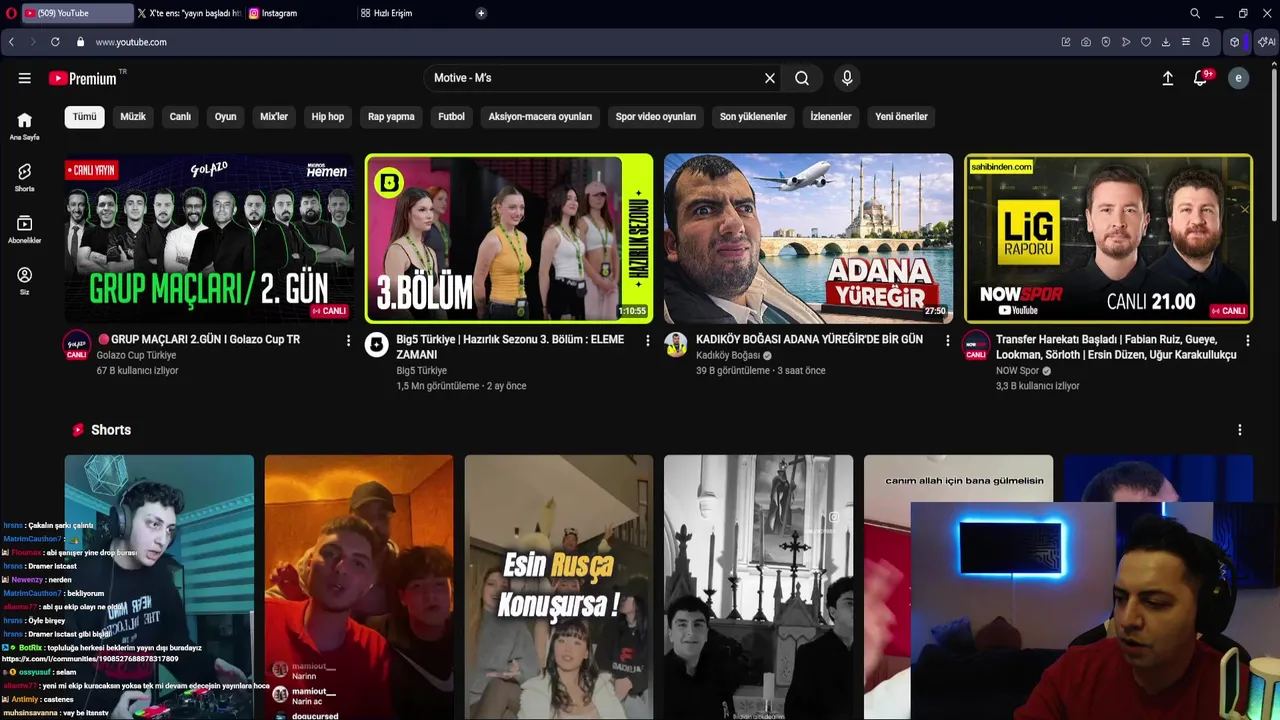
Task: Open Opera AI assistant button
Action: coord(1267,42)
